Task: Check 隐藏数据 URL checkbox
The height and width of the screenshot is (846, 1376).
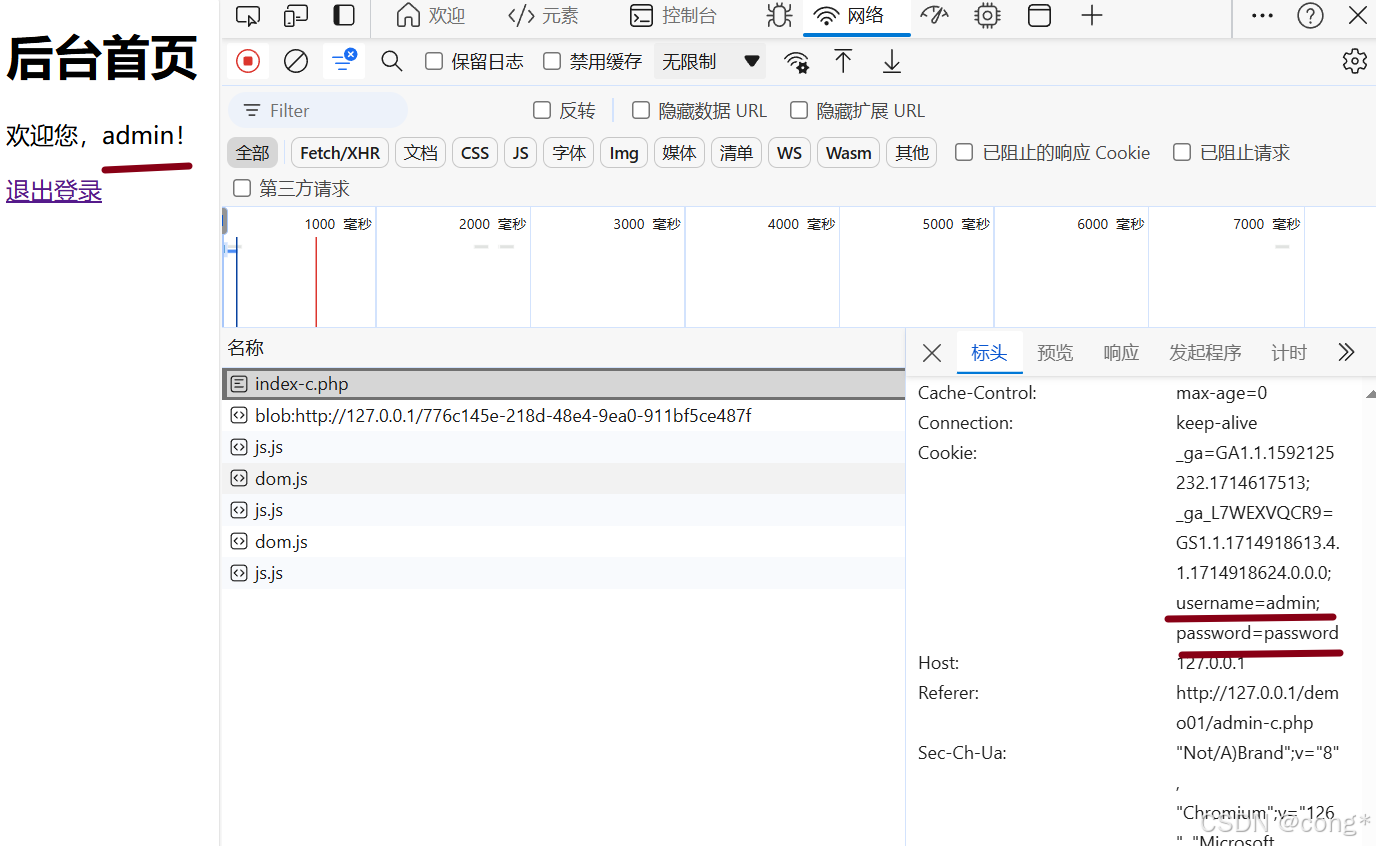Action: (x=641, y=110)
